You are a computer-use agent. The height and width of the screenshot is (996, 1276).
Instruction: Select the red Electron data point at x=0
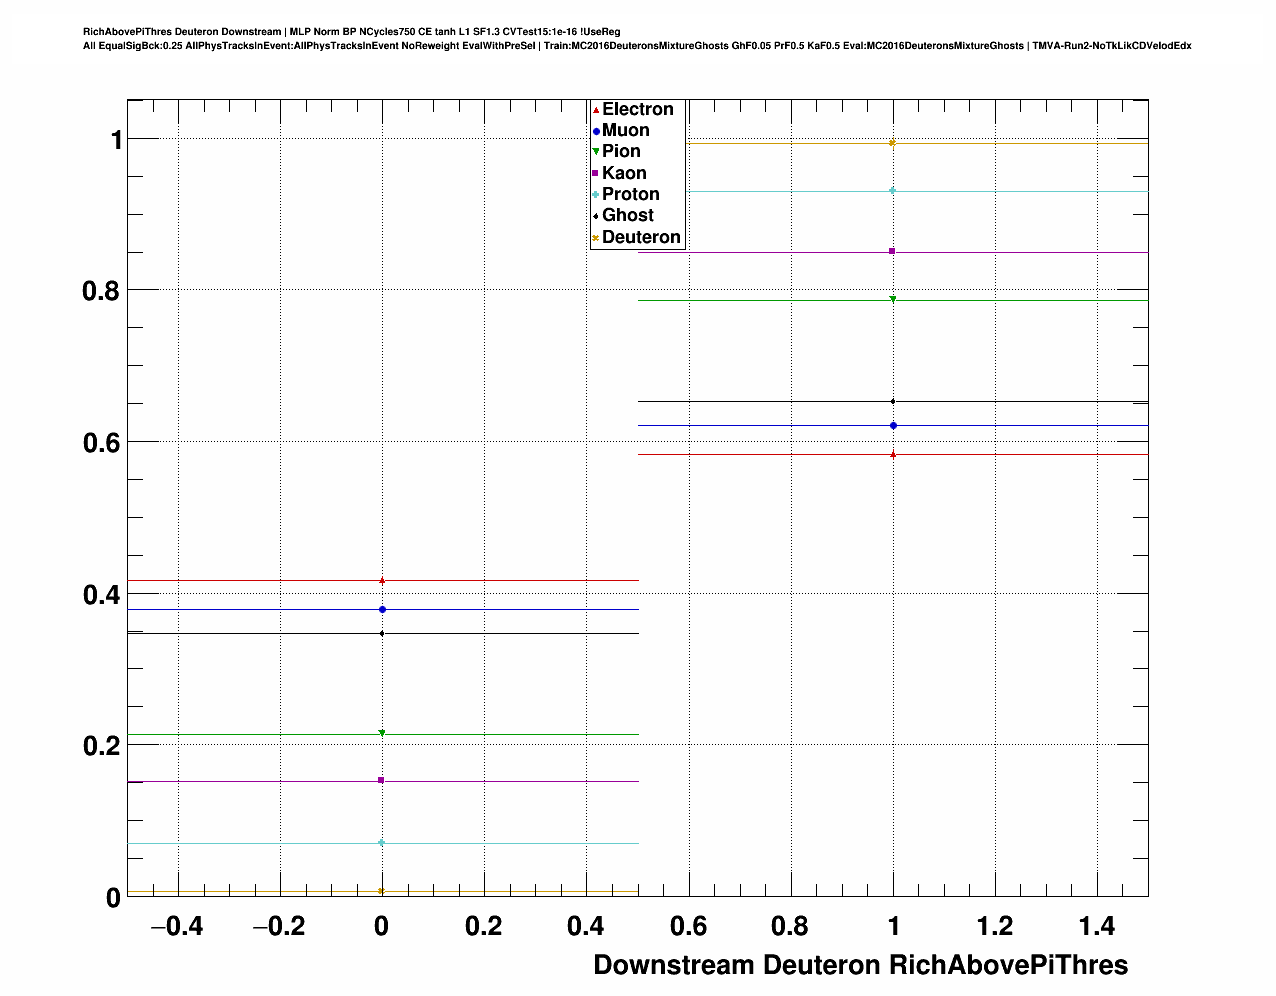click(x=382, y=580)
